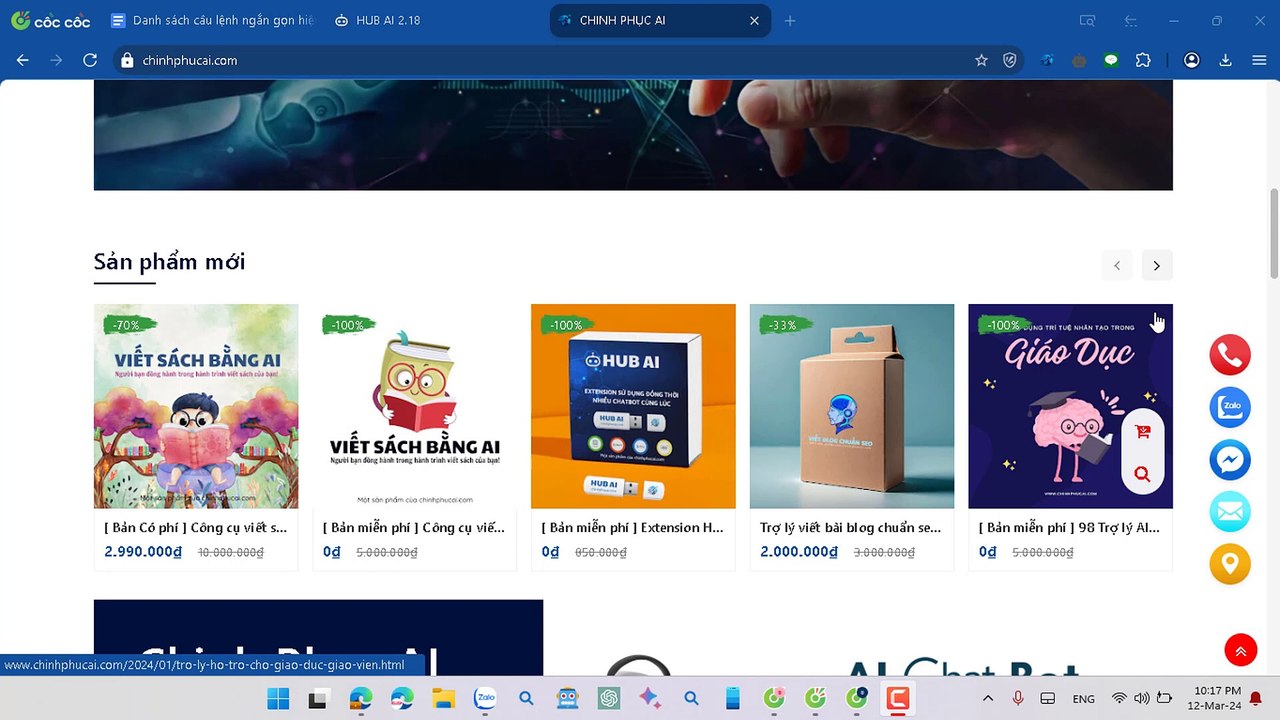Image resolution: width=1280 pixels, height=720 pixels.
Task: Open the Zalo app in the taskbar
Action: tap(485, 698)
